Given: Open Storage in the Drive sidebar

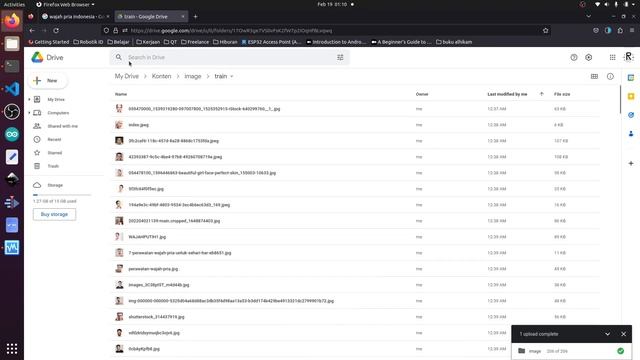Looking at the screenshot, I should [55, 185].
